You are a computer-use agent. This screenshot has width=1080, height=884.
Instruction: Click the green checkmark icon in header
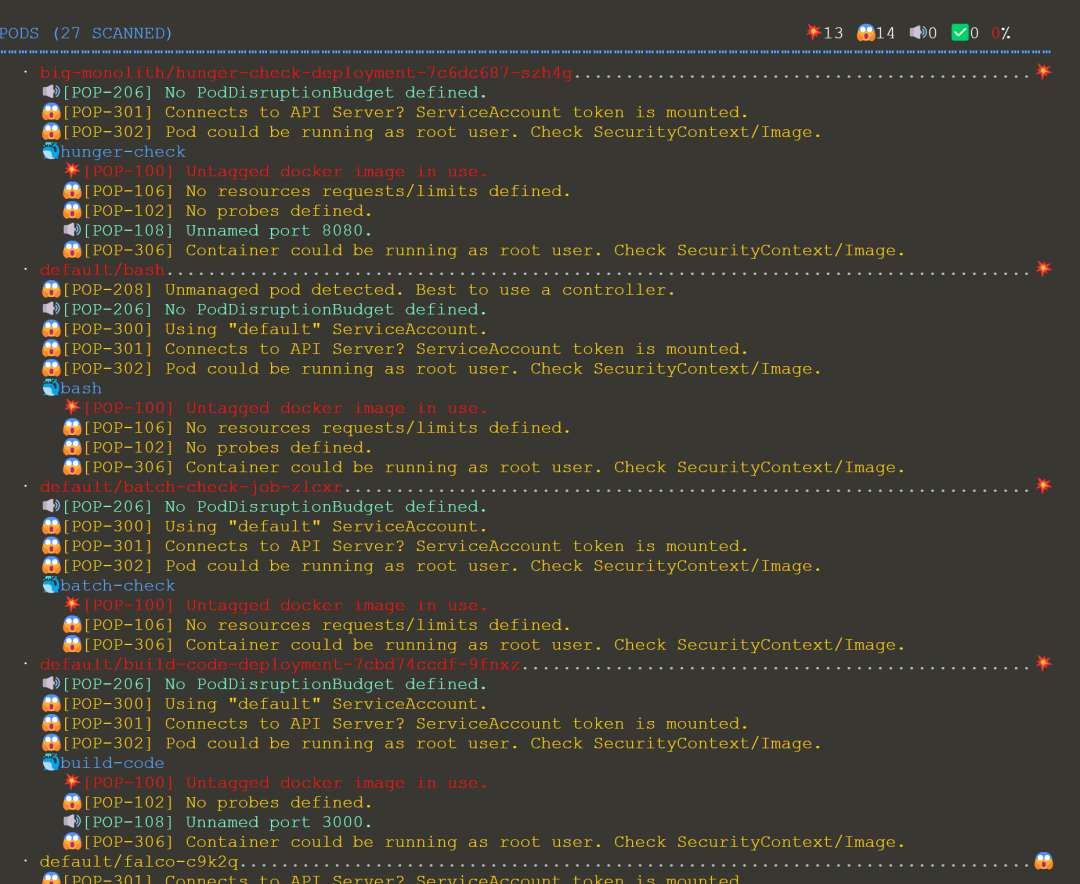pos(960,32)
